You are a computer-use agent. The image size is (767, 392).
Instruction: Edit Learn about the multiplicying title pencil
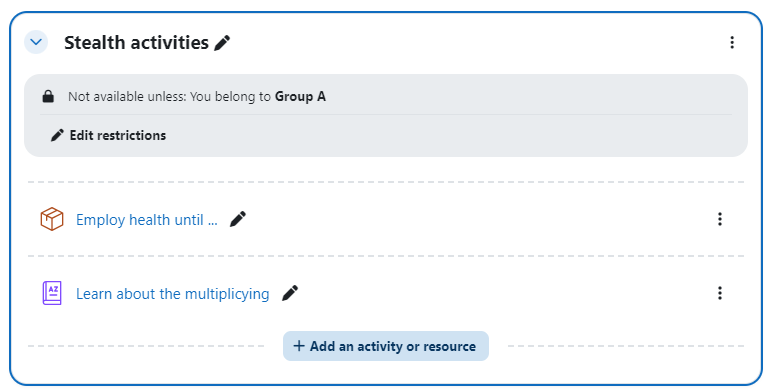(x=290, y=293)
